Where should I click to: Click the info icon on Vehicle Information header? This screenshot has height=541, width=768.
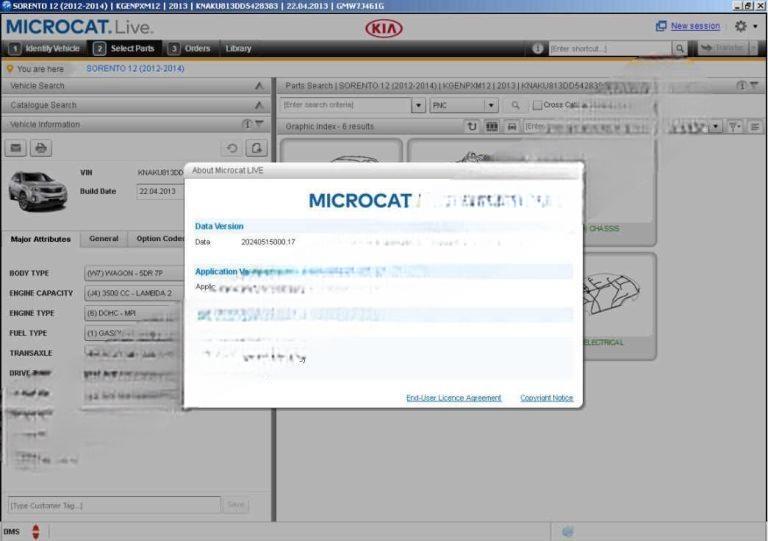(x=247, y=124)
